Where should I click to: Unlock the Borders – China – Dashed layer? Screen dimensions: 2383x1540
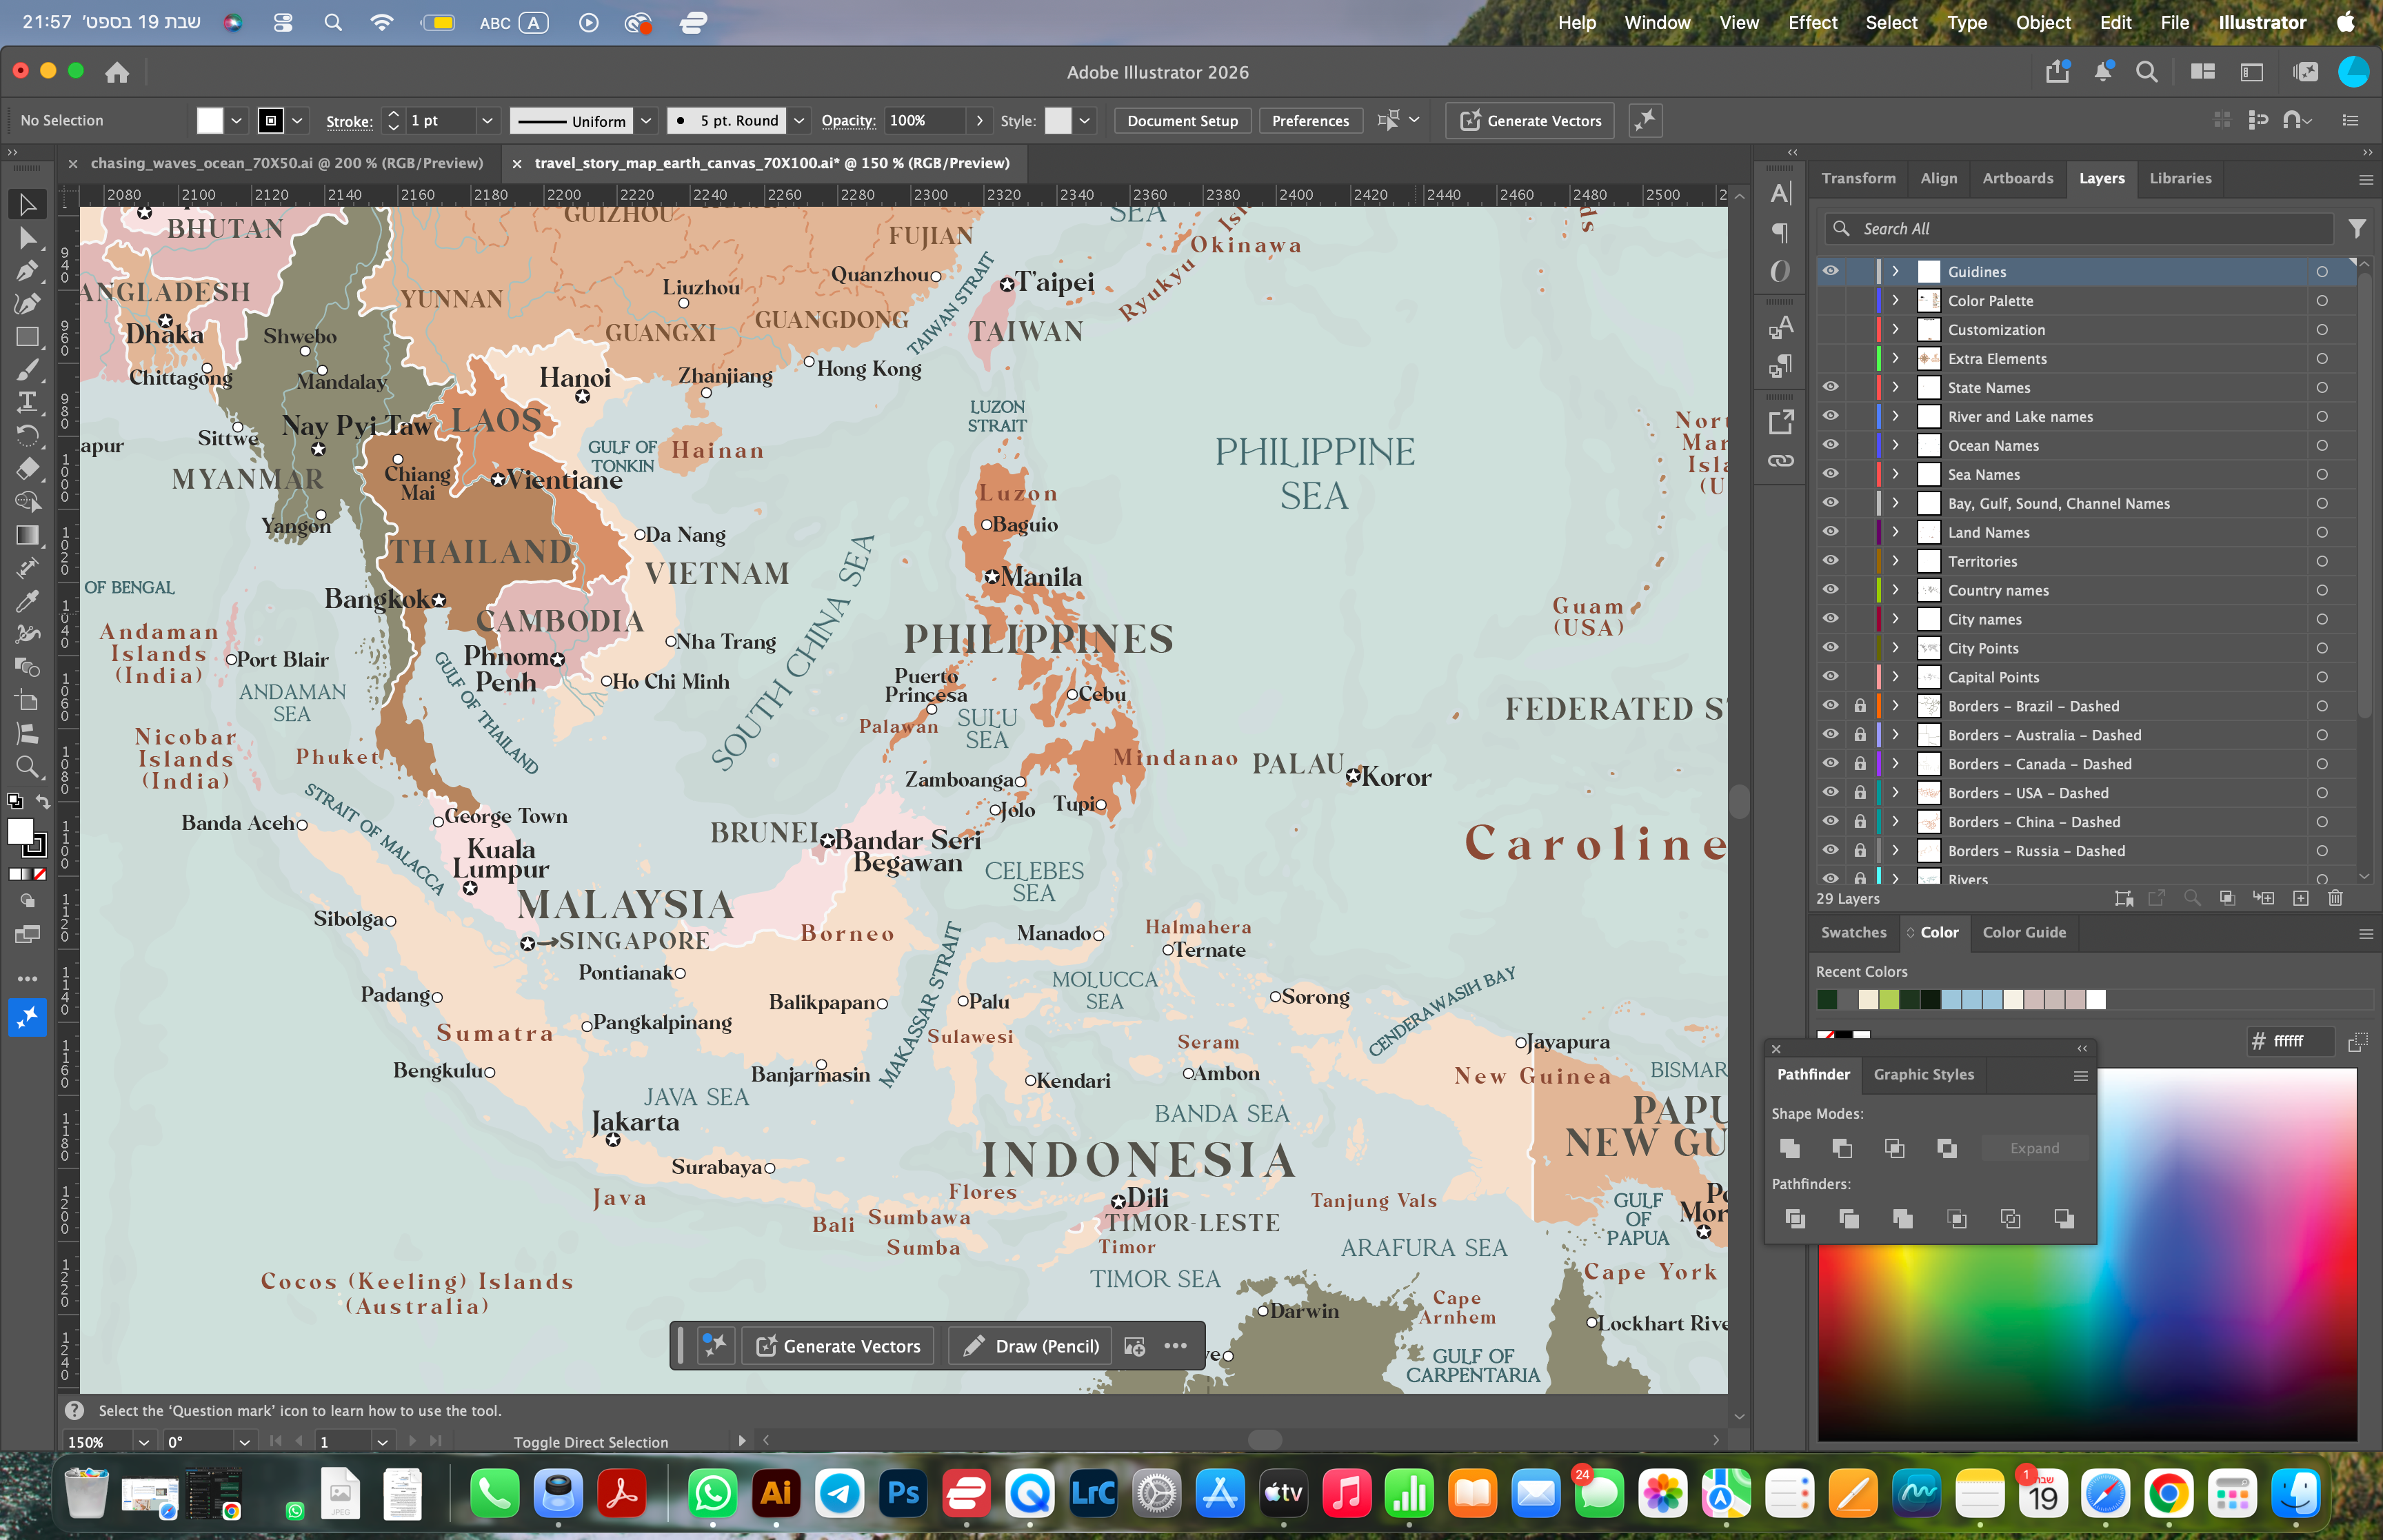(x=1859, y=822)
